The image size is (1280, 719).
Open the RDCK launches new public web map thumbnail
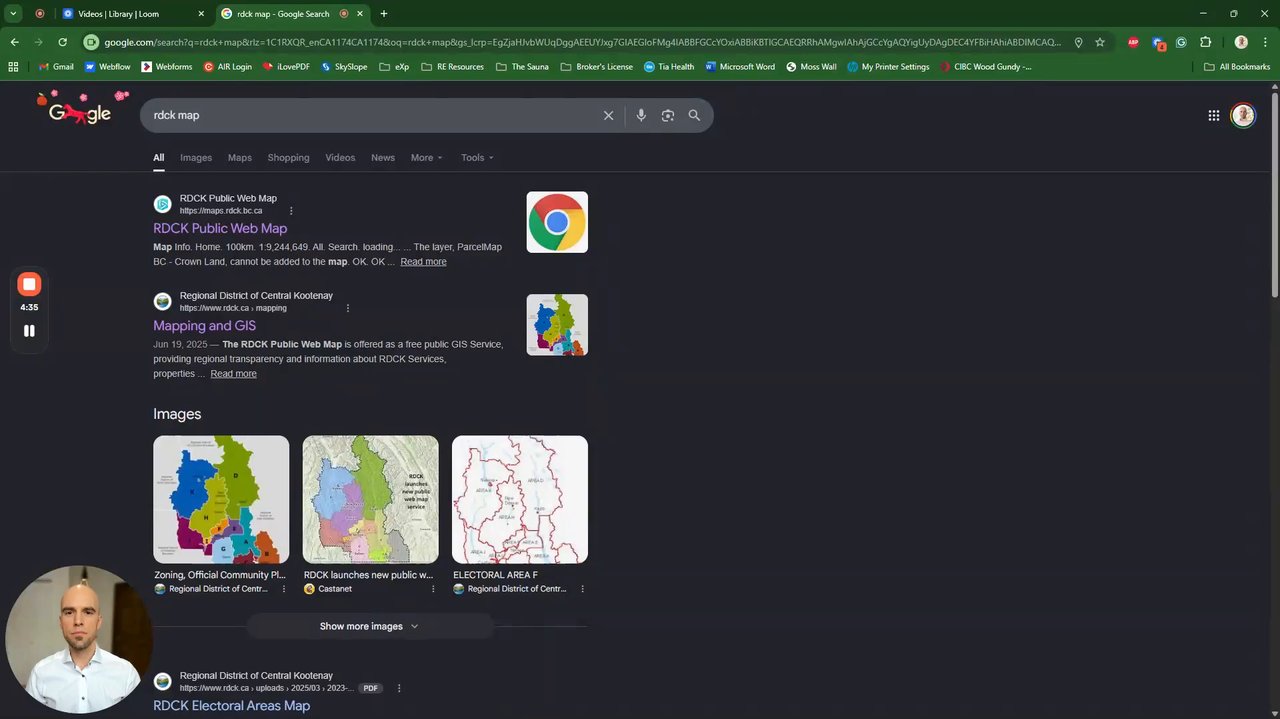click(370, 499)
